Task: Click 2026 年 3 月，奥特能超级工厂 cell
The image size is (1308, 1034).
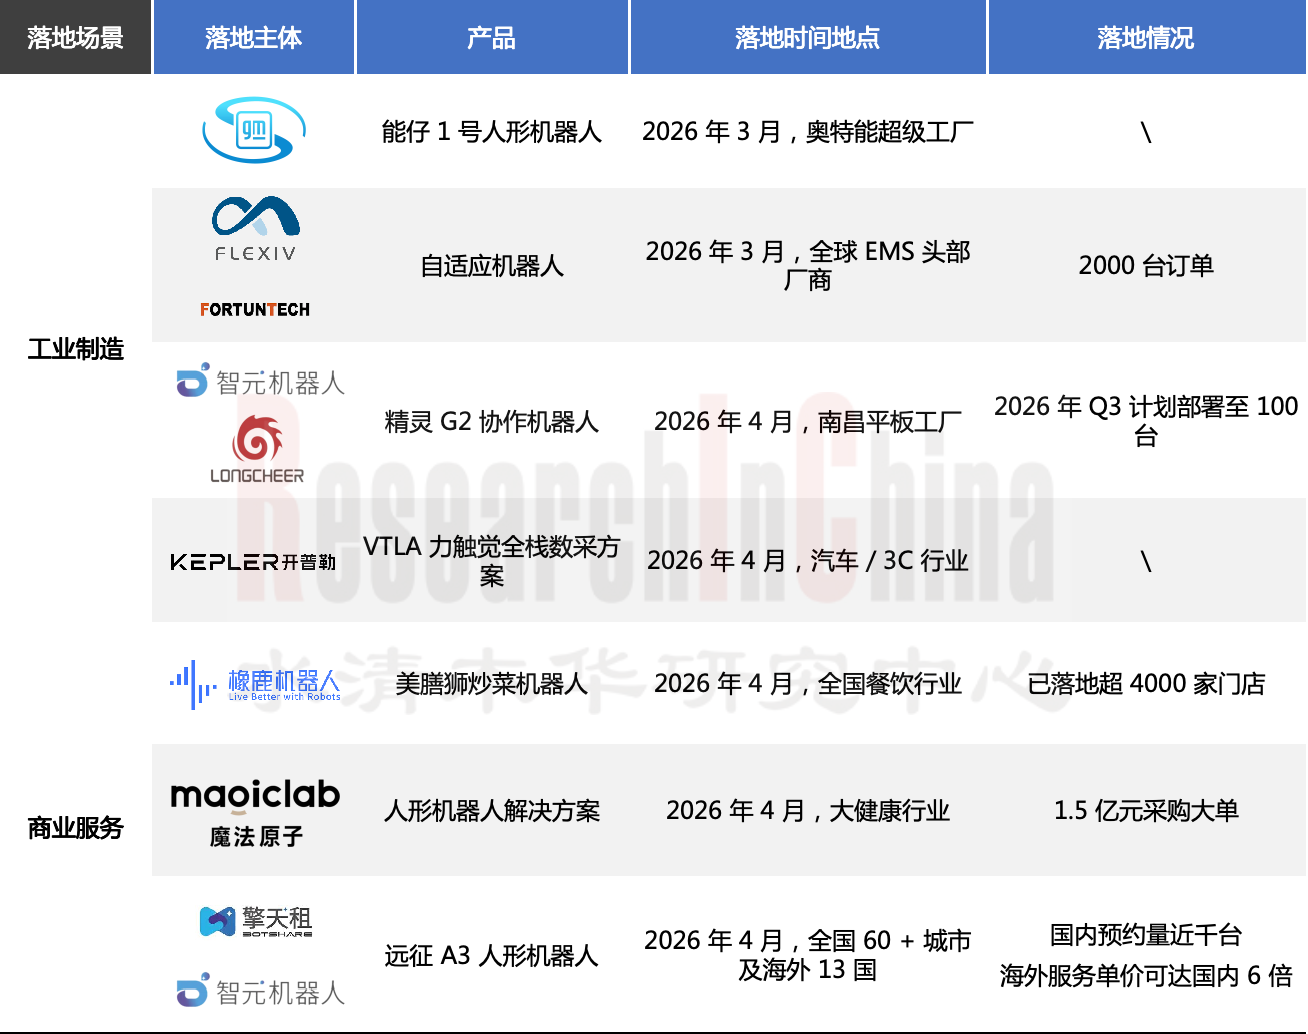Action: pos(808,132)
